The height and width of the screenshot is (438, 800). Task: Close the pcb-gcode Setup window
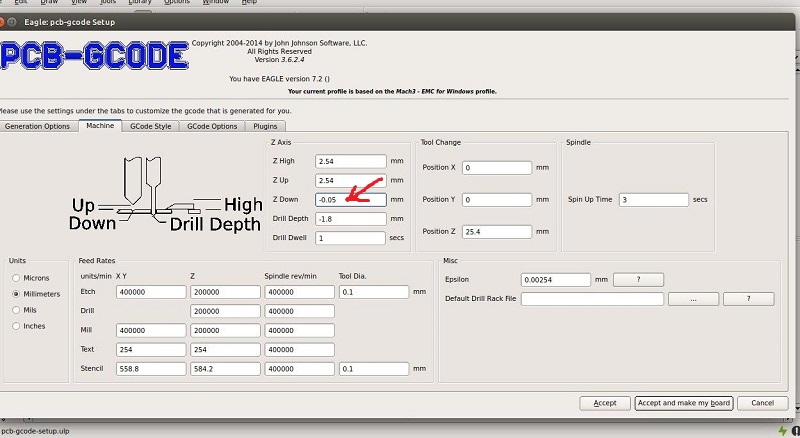pos(2,22)
